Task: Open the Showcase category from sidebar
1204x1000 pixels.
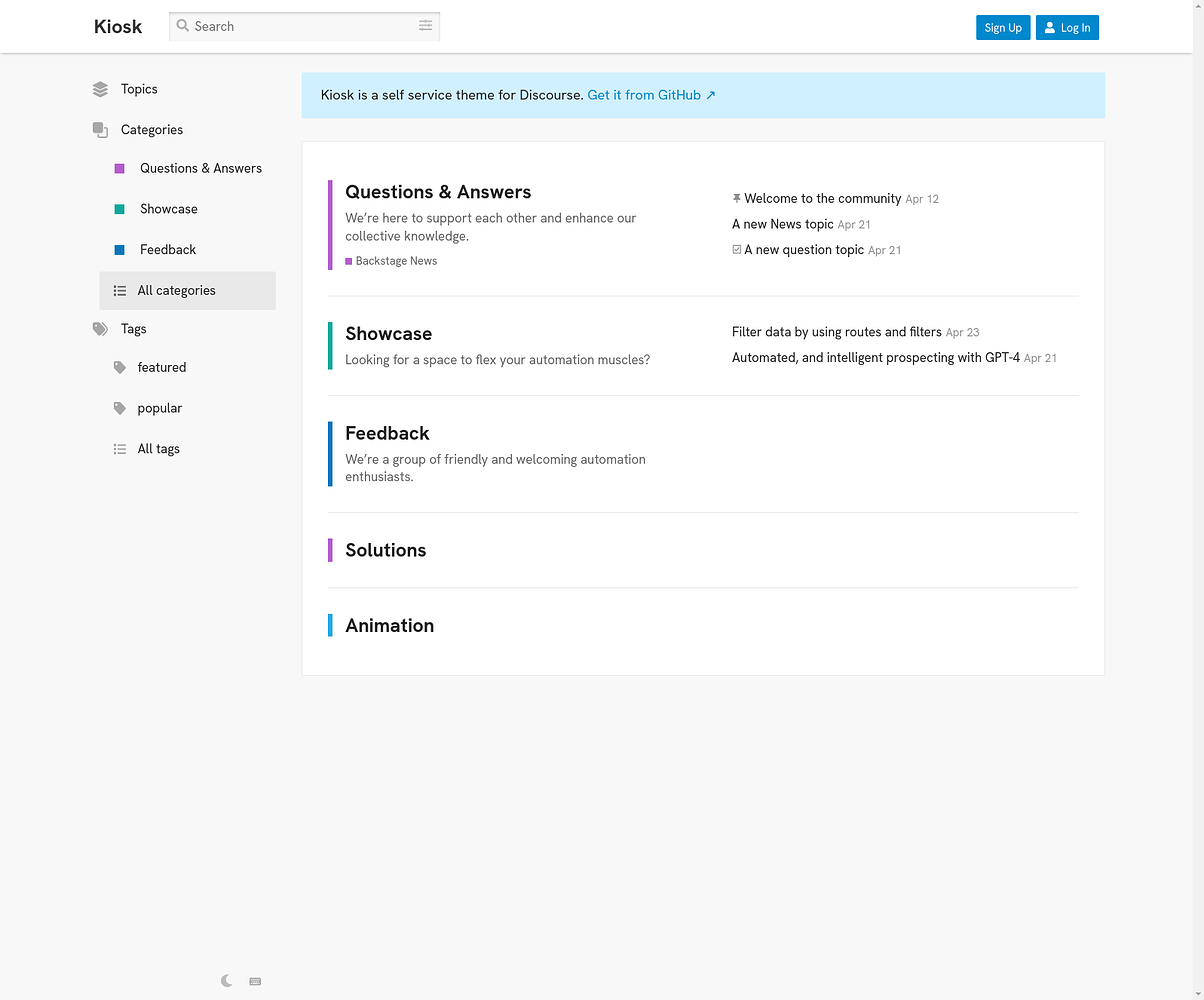Action: coord(168,209)
